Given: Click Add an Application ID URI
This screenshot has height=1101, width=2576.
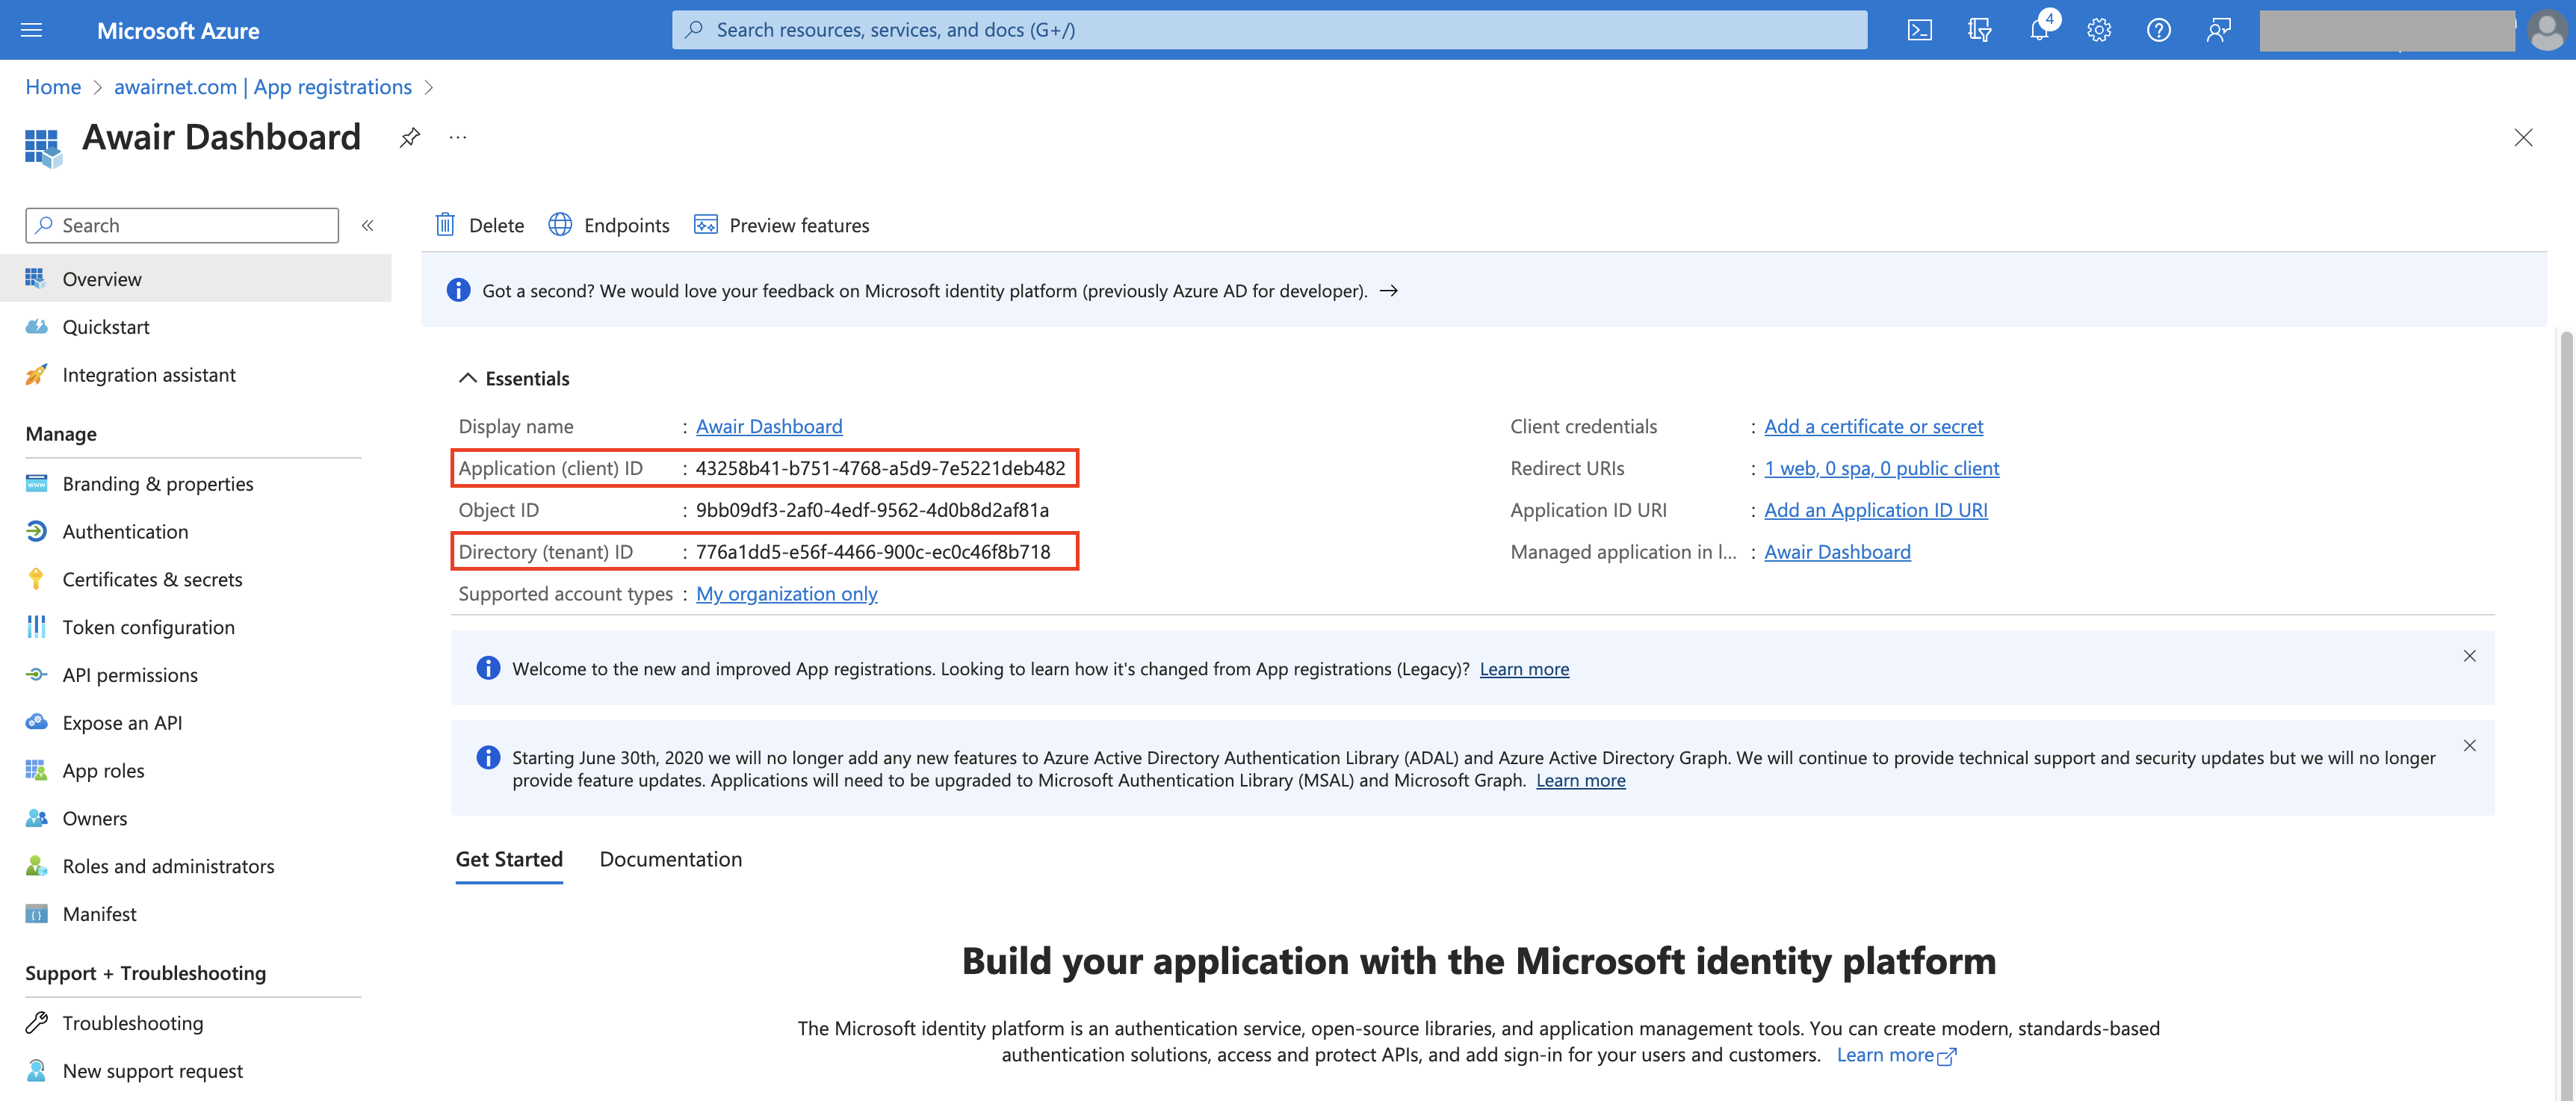Looking at the screenshot, I should coord(1875,510).
